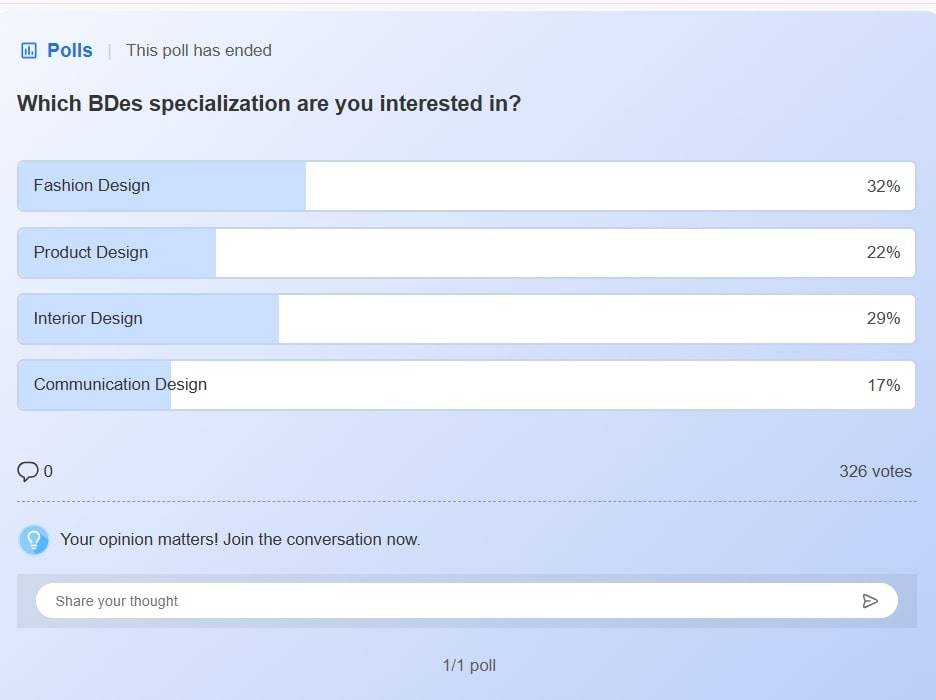This screenshot has width=936, height=700.
Task: Focus the 'Share your thought' input field
Action: (440, 601)
